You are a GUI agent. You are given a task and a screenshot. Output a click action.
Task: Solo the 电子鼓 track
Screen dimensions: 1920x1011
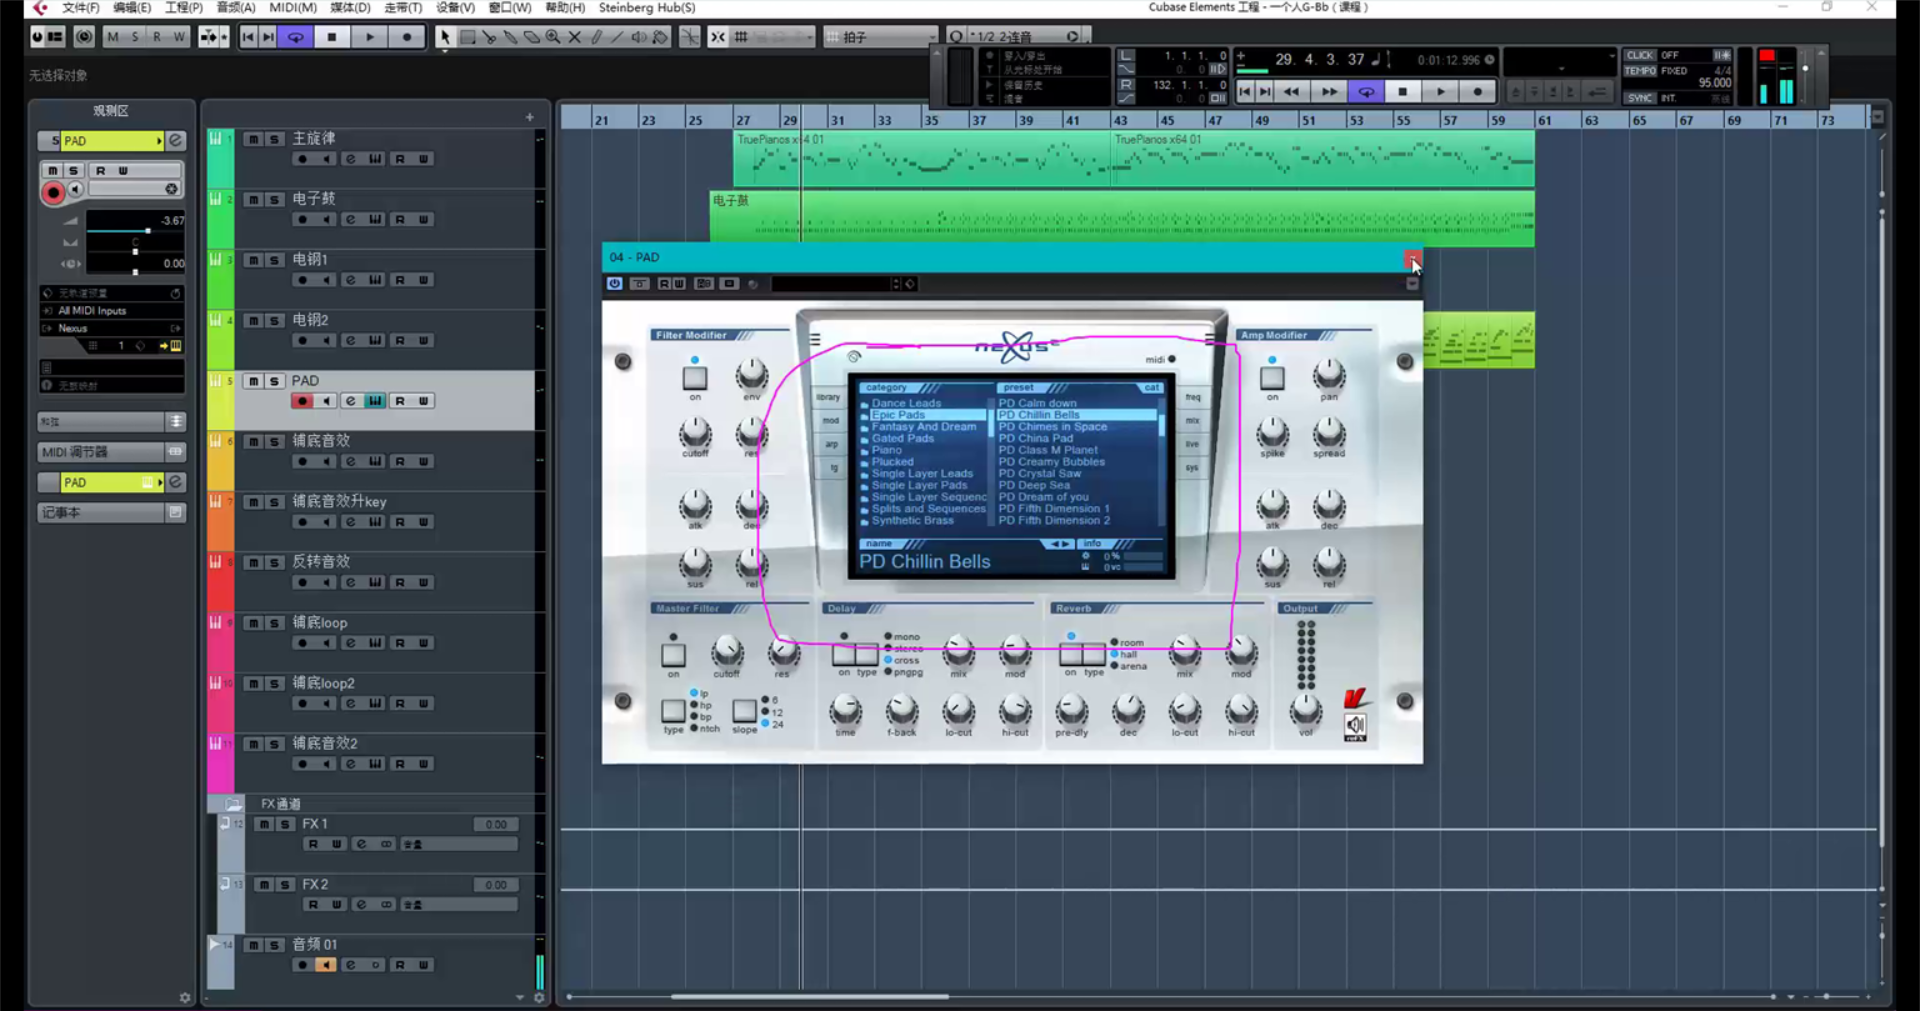click(274, 200)
